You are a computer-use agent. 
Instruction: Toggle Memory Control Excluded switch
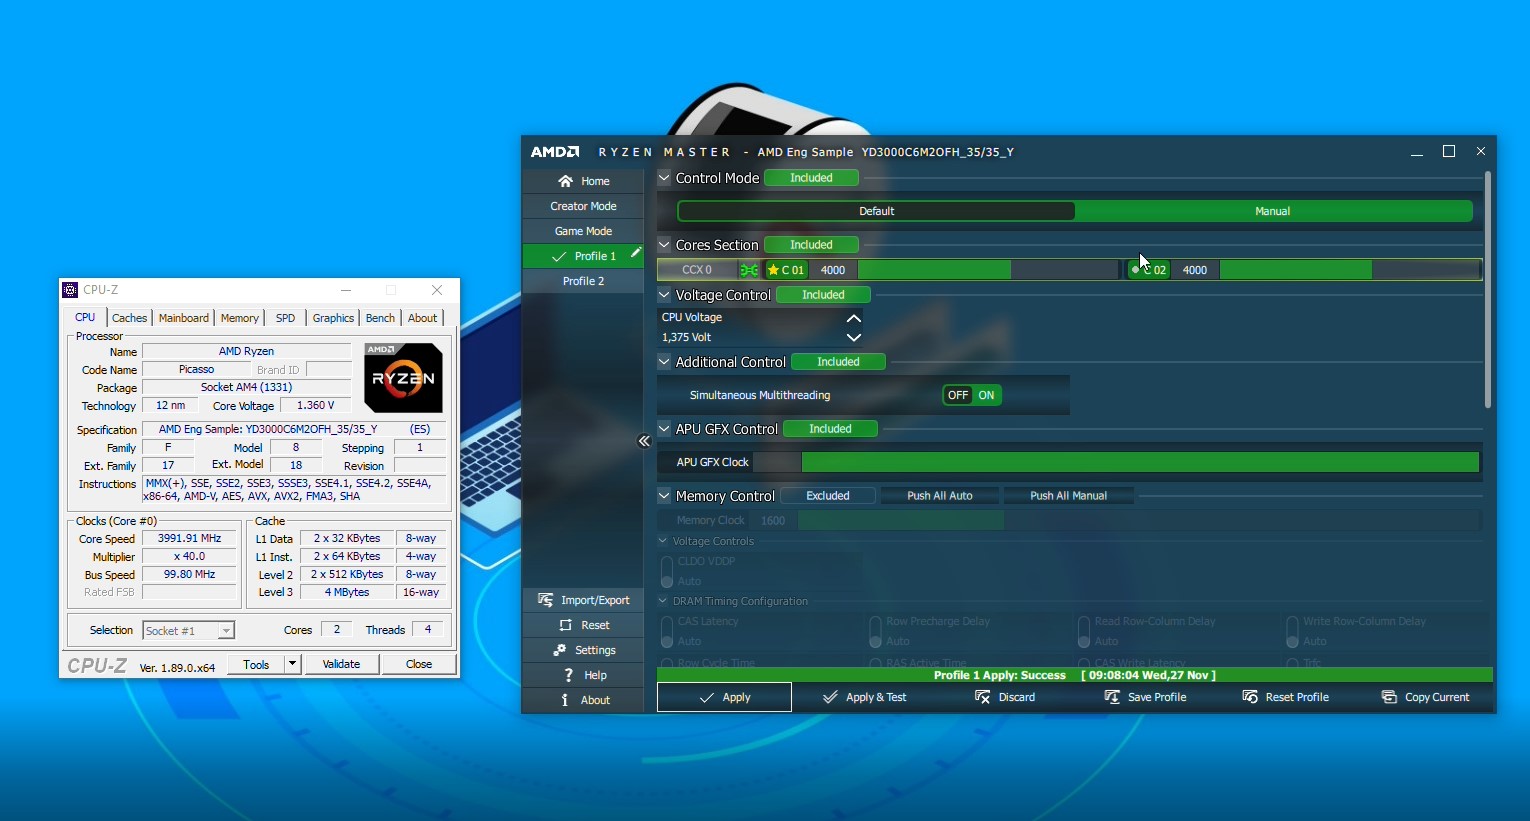coord(828,496)
